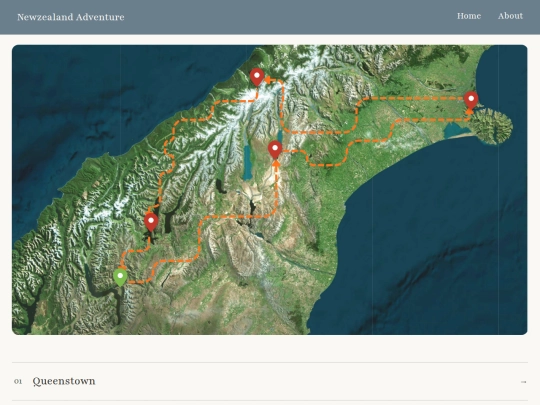Expand the Queenstown row using its right arrow
Viewport: 540px width, 405px height.
[523, 382]
